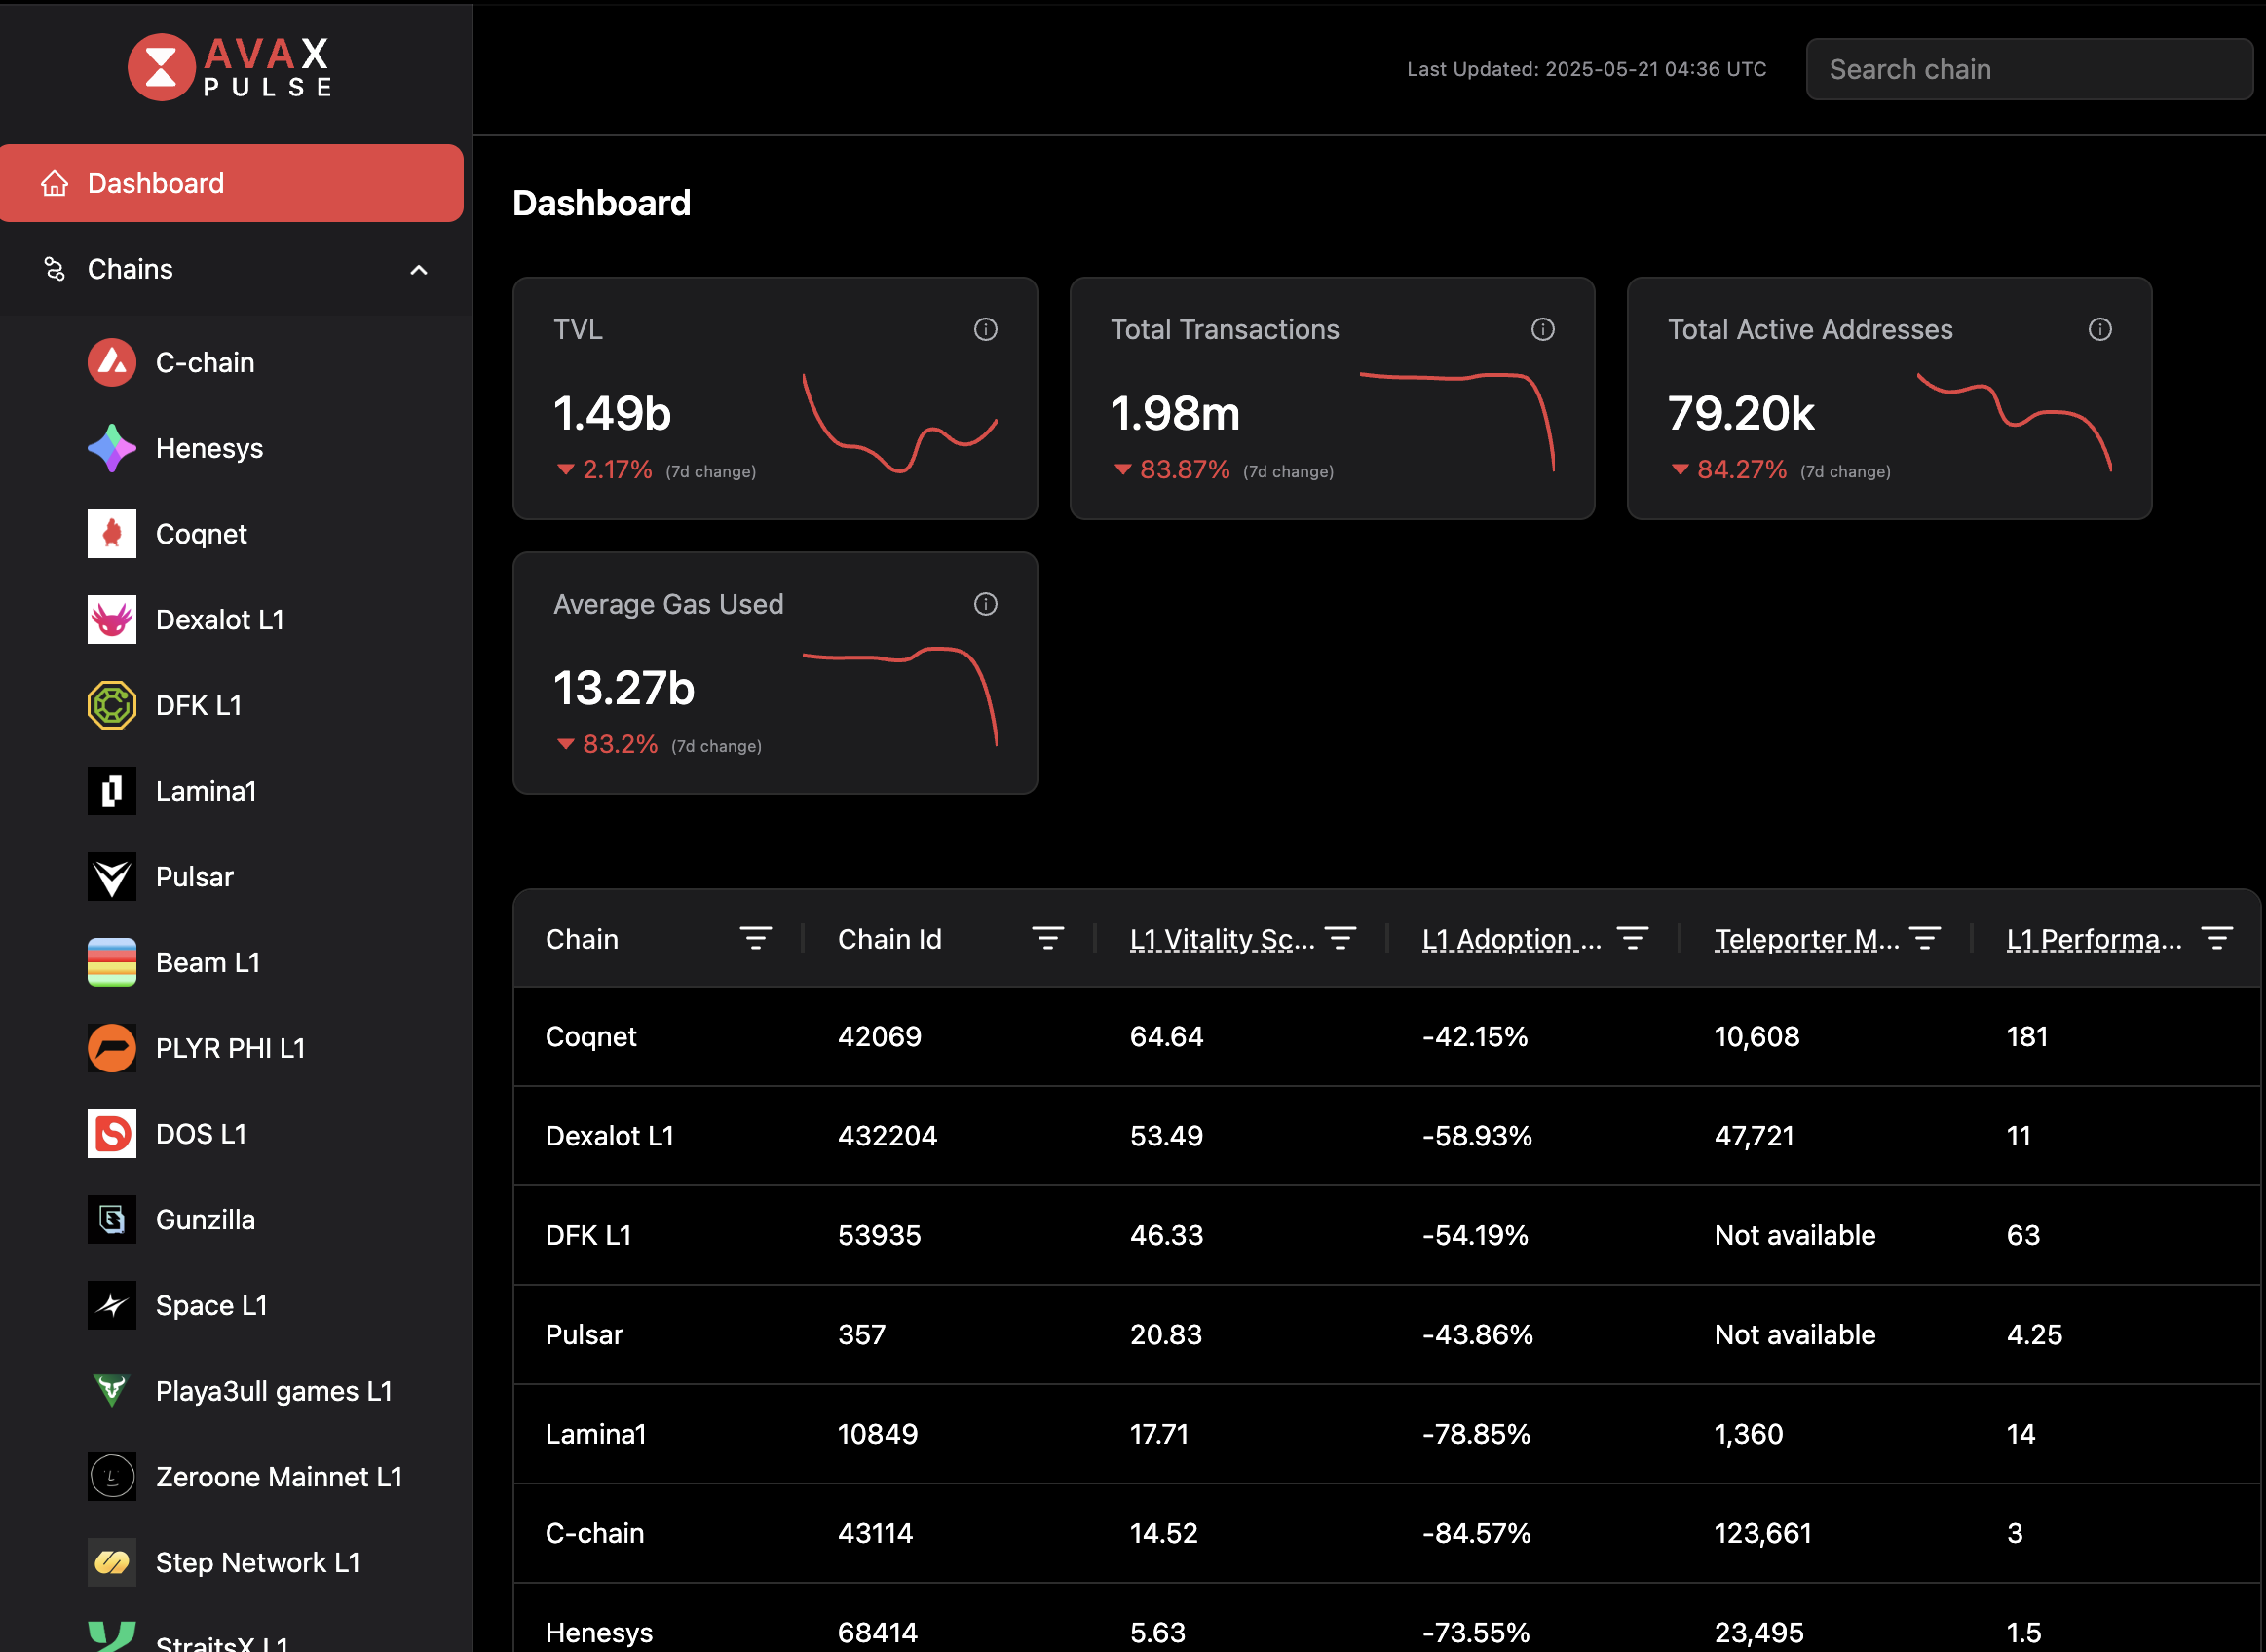Click the Space L1 chain icon
Screen dimensions: 2266x1652
click(112, 1305)
